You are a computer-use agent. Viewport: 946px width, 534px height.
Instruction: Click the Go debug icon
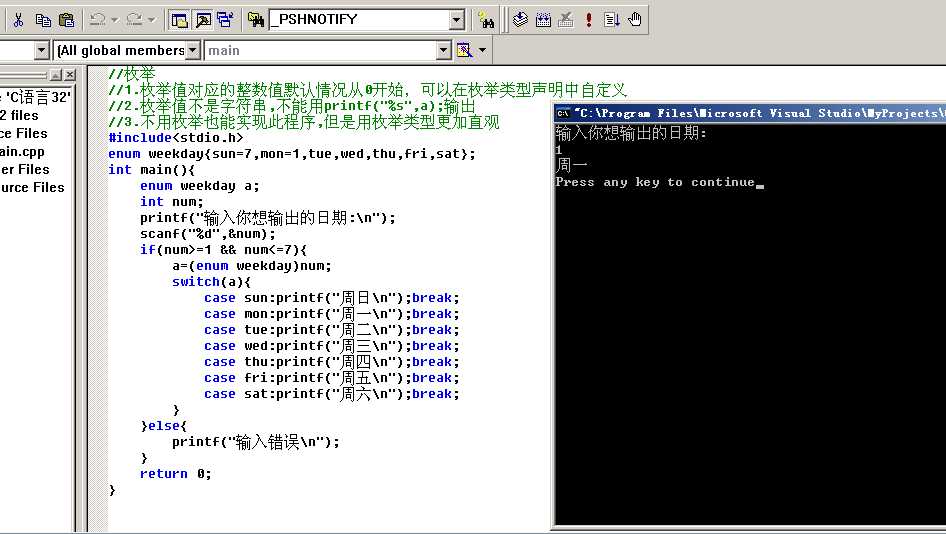click(611, 20)
